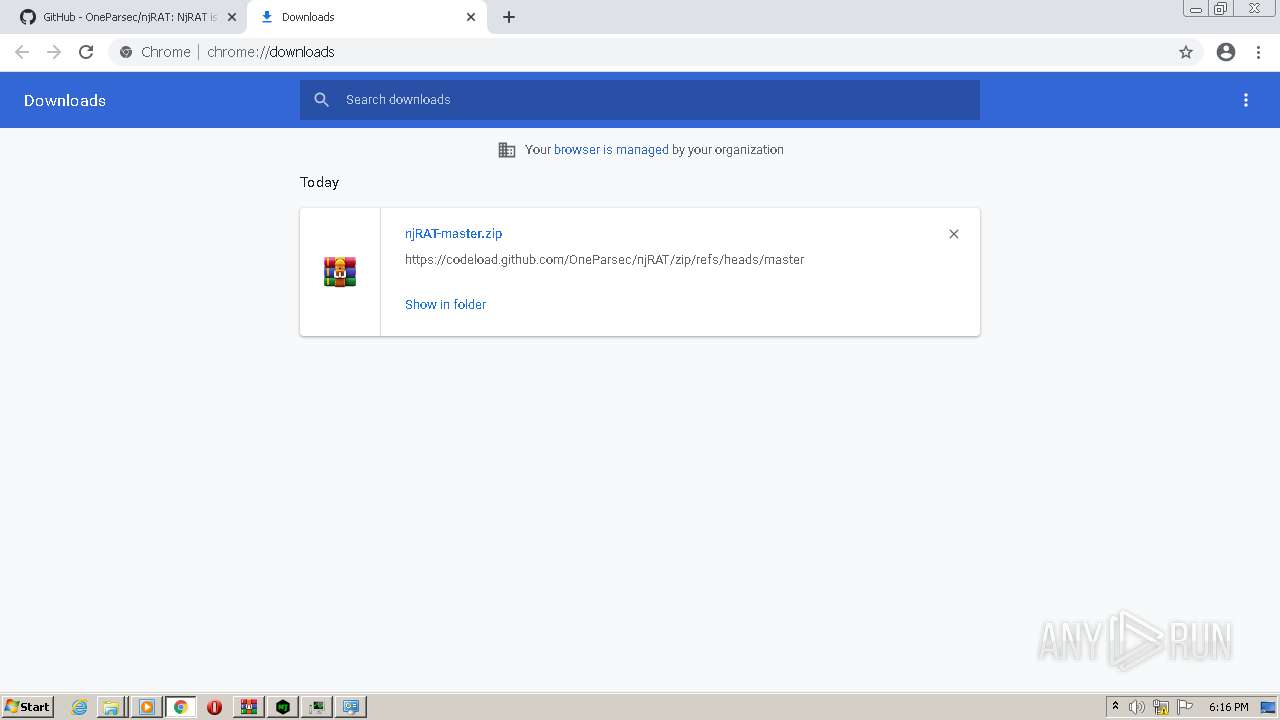Click the magnifier icon in search downloads
The width and height of the screenshot is (1280, 720).
coord(321,100)
